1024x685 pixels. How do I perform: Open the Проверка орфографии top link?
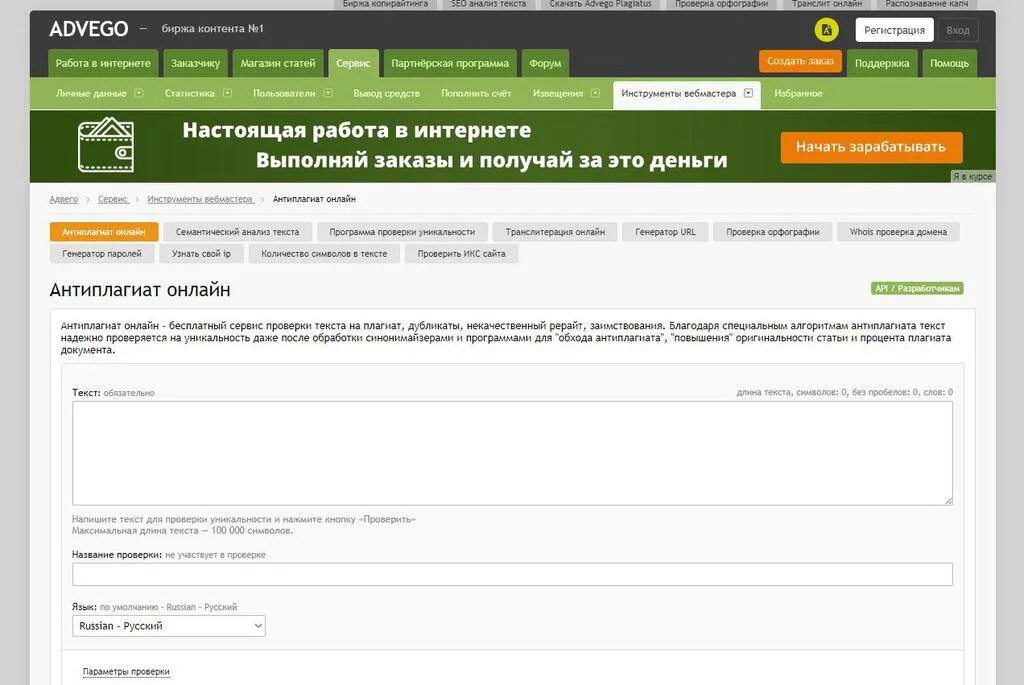(x=722, y=4)
